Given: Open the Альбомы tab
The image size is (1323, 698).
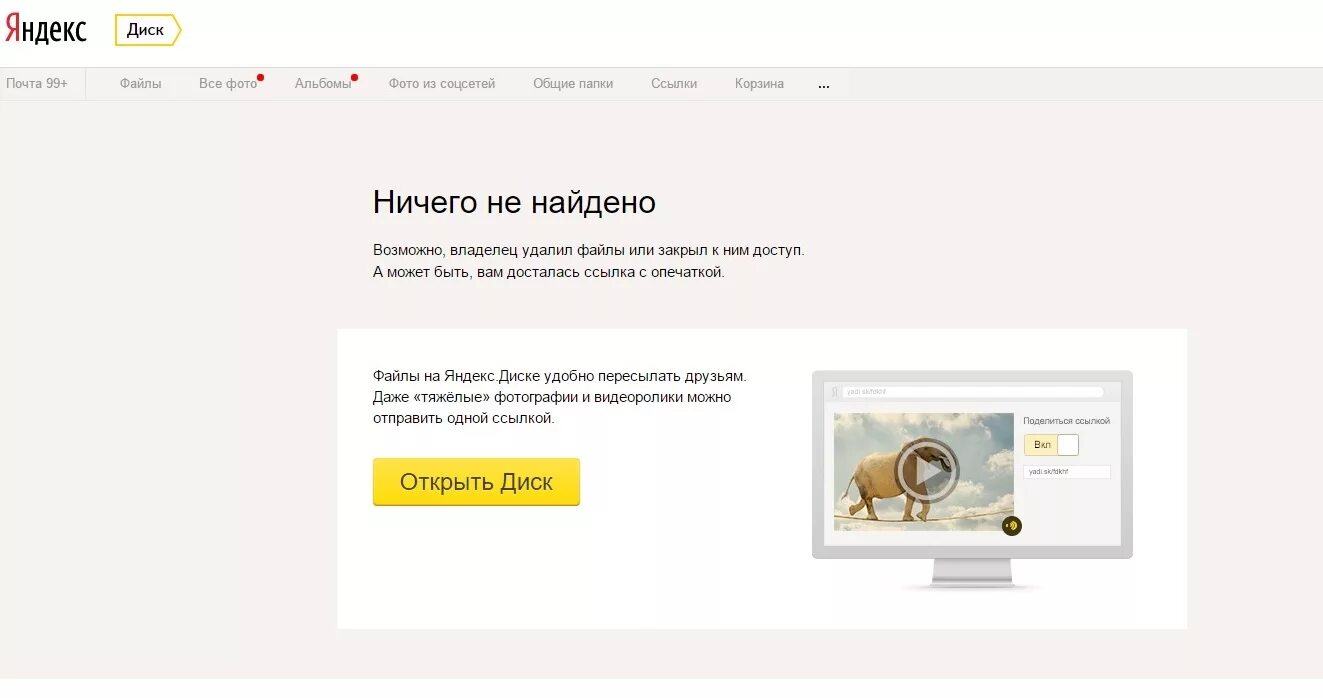Looking at the screenshot, I should coord(323,84).
